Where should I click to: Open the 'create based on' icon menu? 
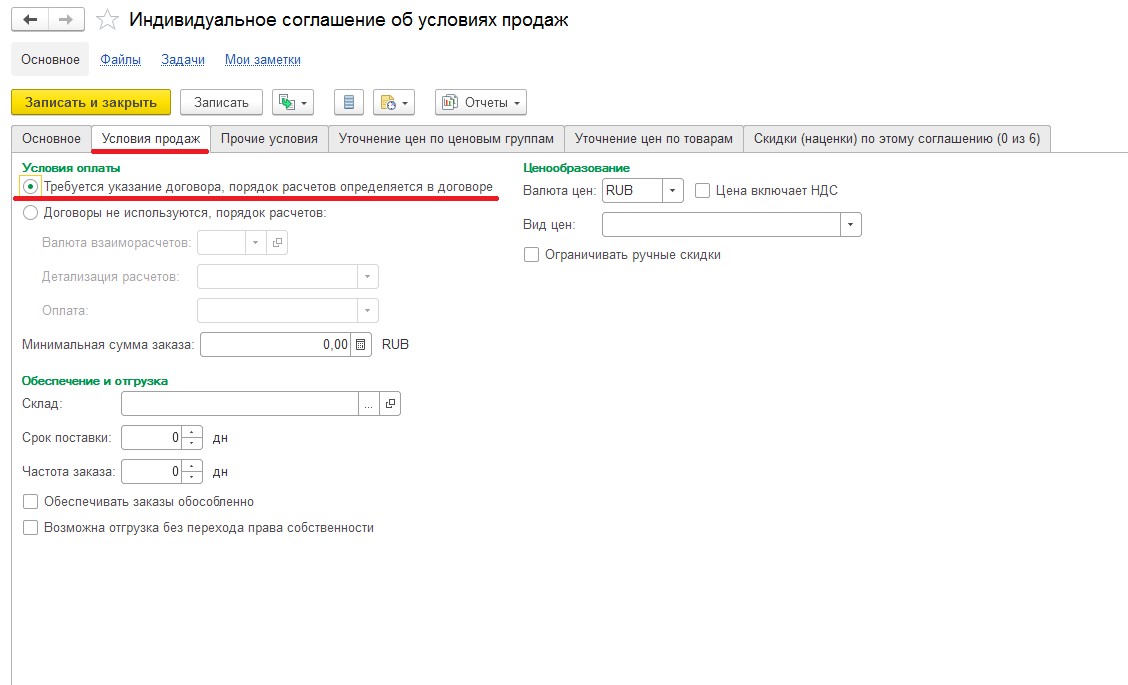click(293, 102)
